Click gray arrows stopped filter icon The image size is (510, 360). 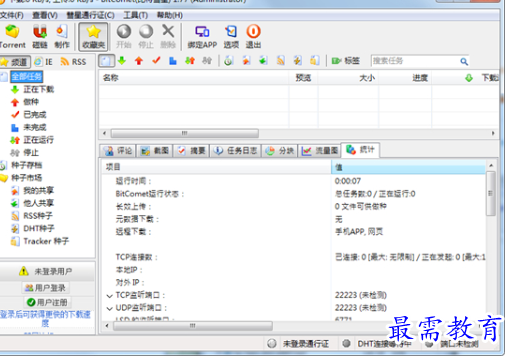coord(207,61)
